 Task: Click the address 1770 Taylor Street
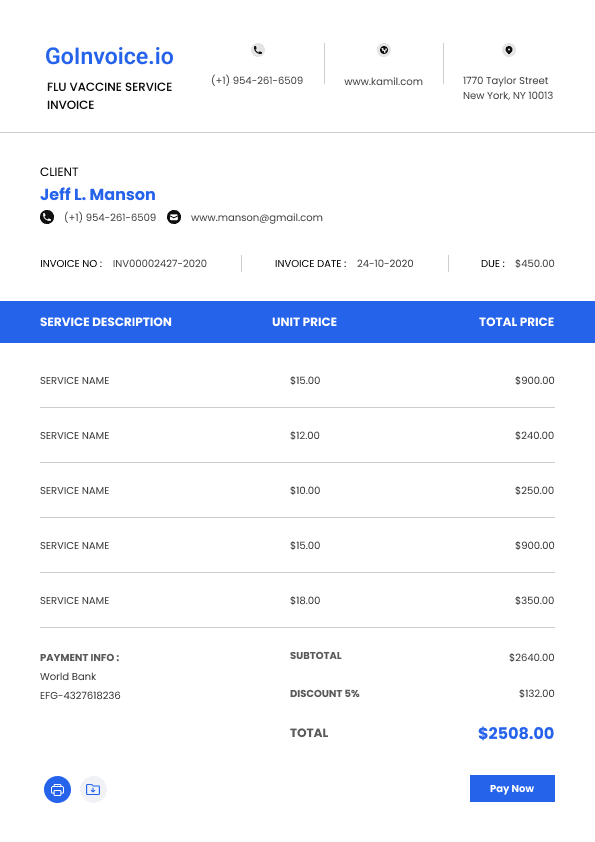505,81
